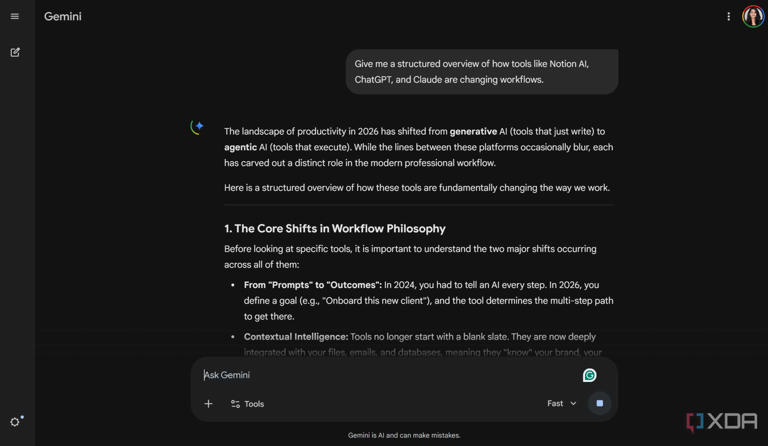Open the Tools menu in the prompt bar

pyautogui.click(x=247, y=404)
